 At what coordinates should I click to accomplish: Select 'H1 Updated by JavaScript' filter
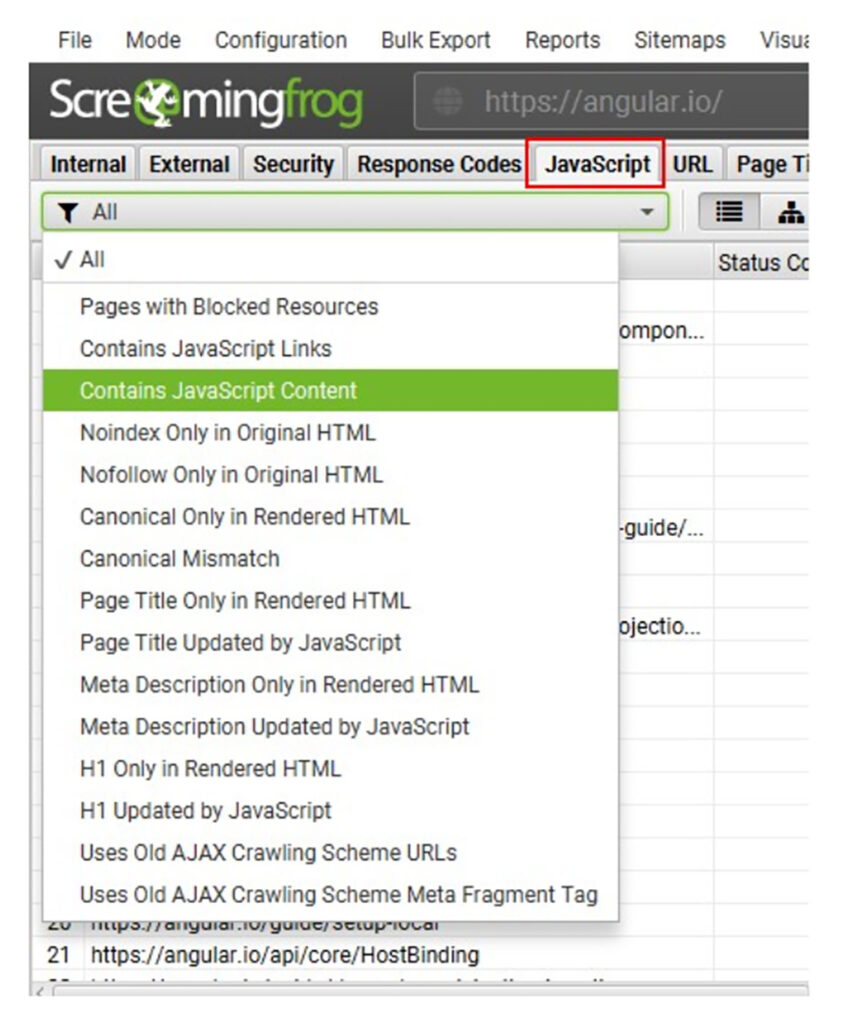pyautogui.click(x=205, y=811)
